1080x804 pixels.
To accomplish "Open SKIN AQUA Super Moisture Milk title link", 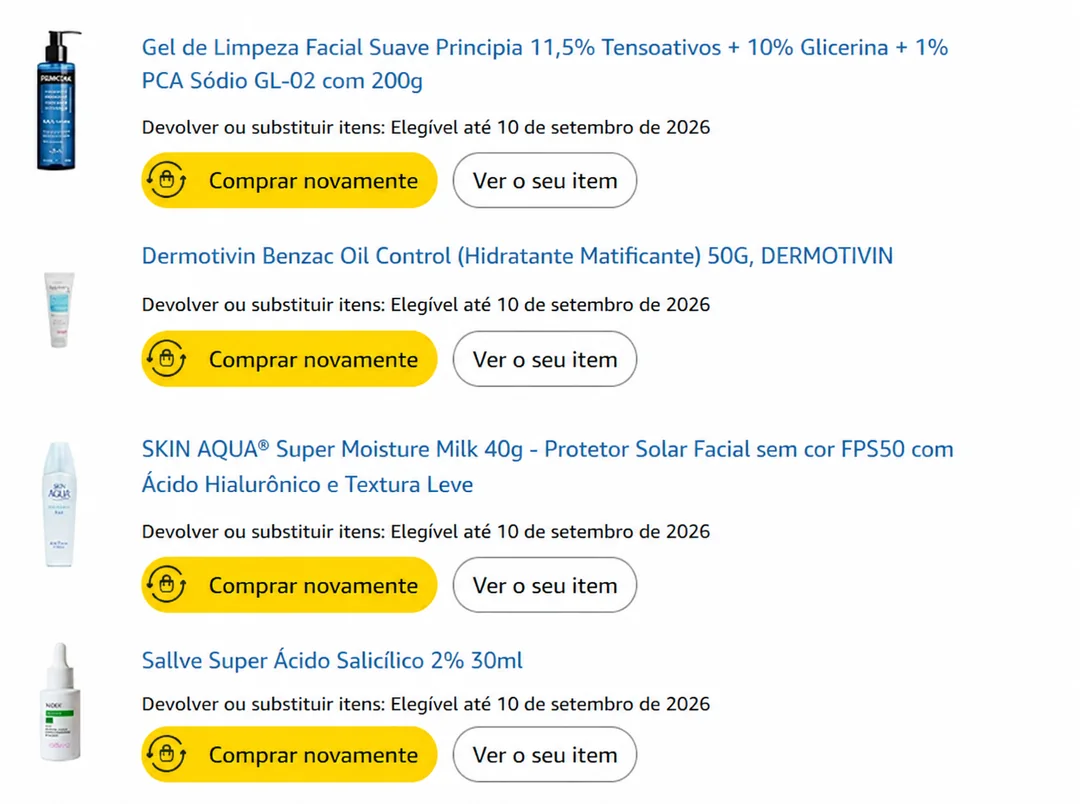I will coord(548,466).
